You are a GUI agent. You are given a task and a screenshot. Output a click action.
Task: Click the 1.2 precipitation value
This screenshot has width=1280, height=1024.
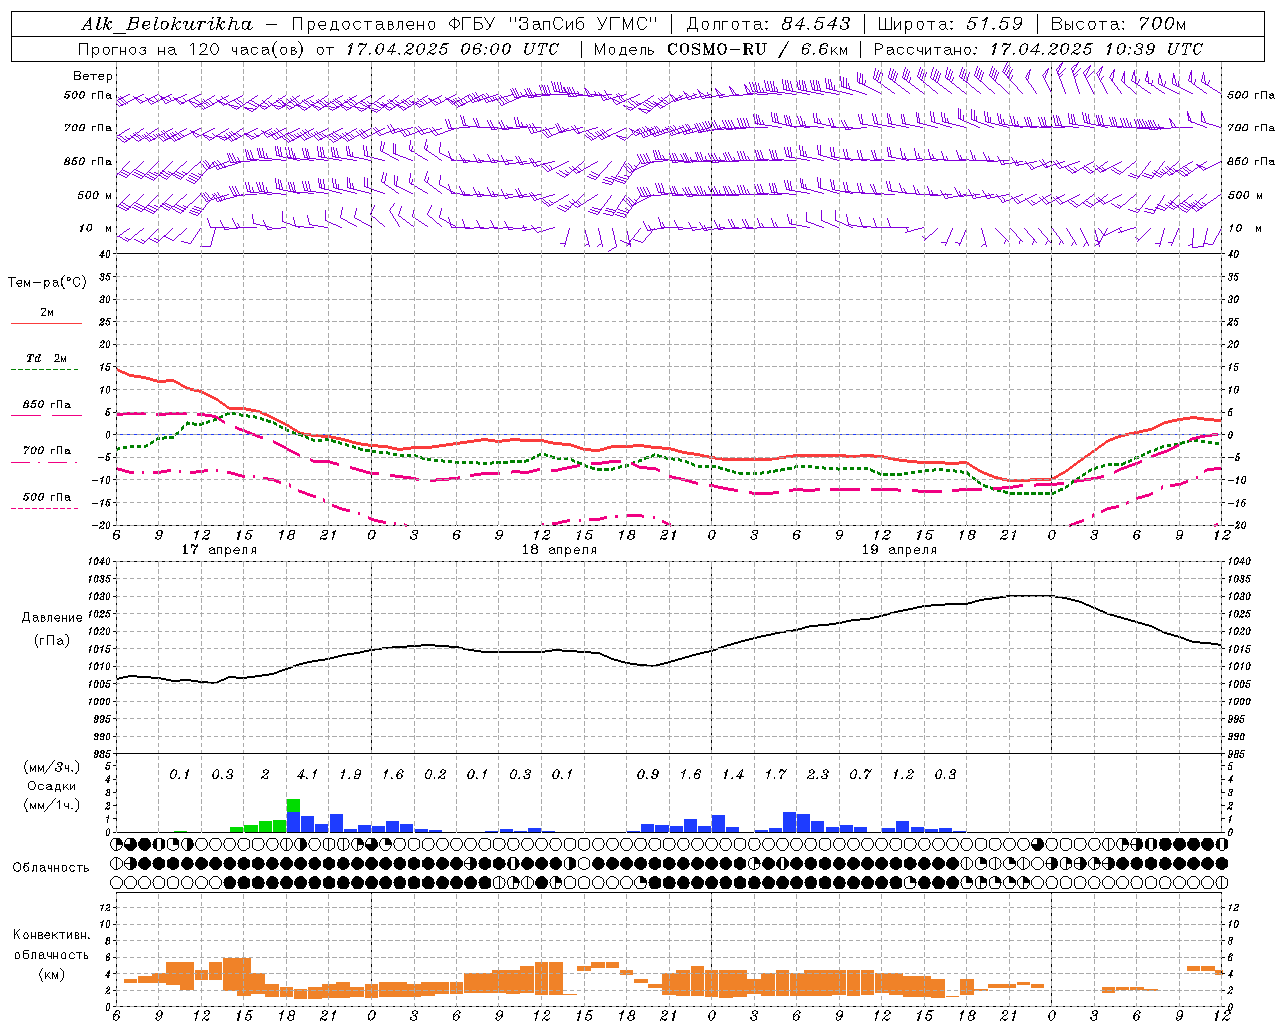[902, 774]
